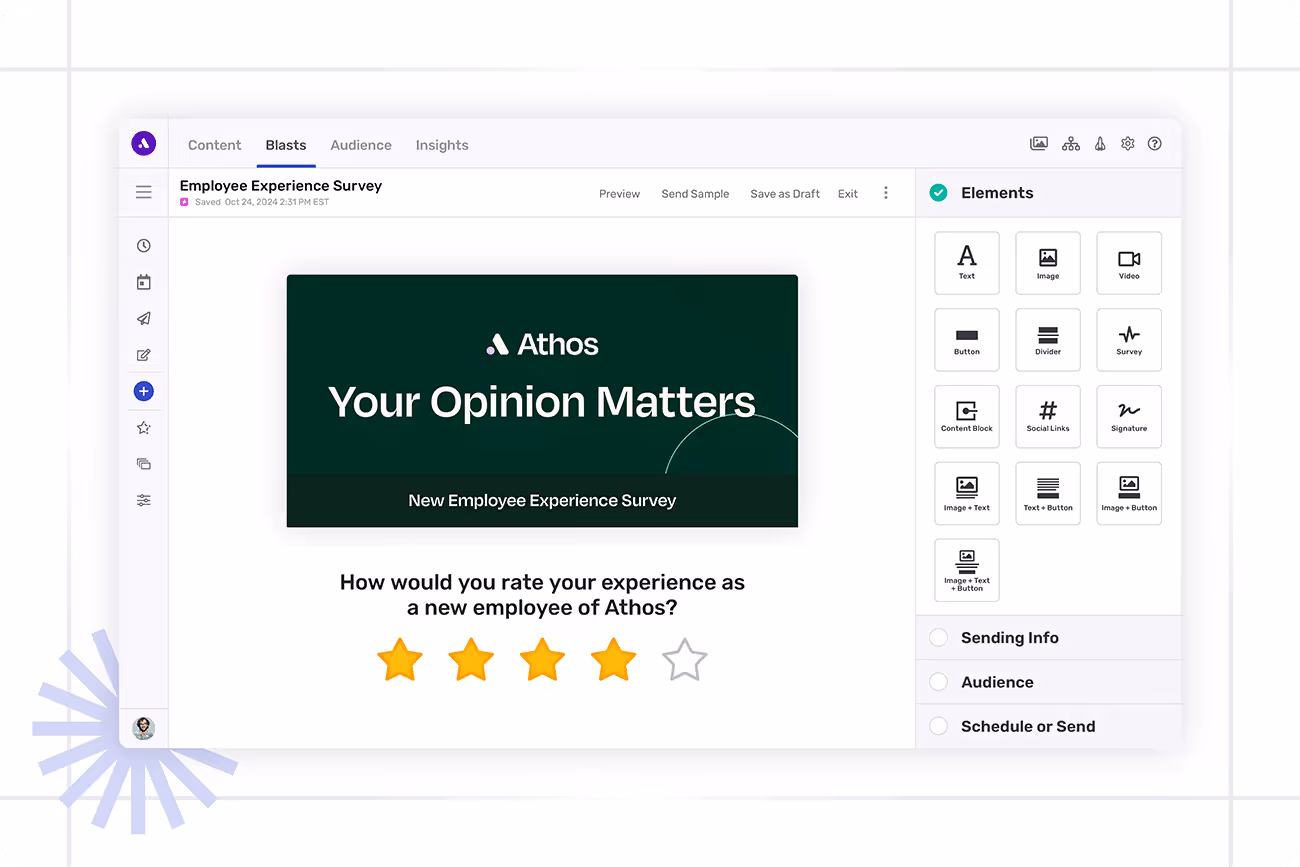Add a Divider element
Viewport: 1300px width, 867px height.
pos(1048,340)
